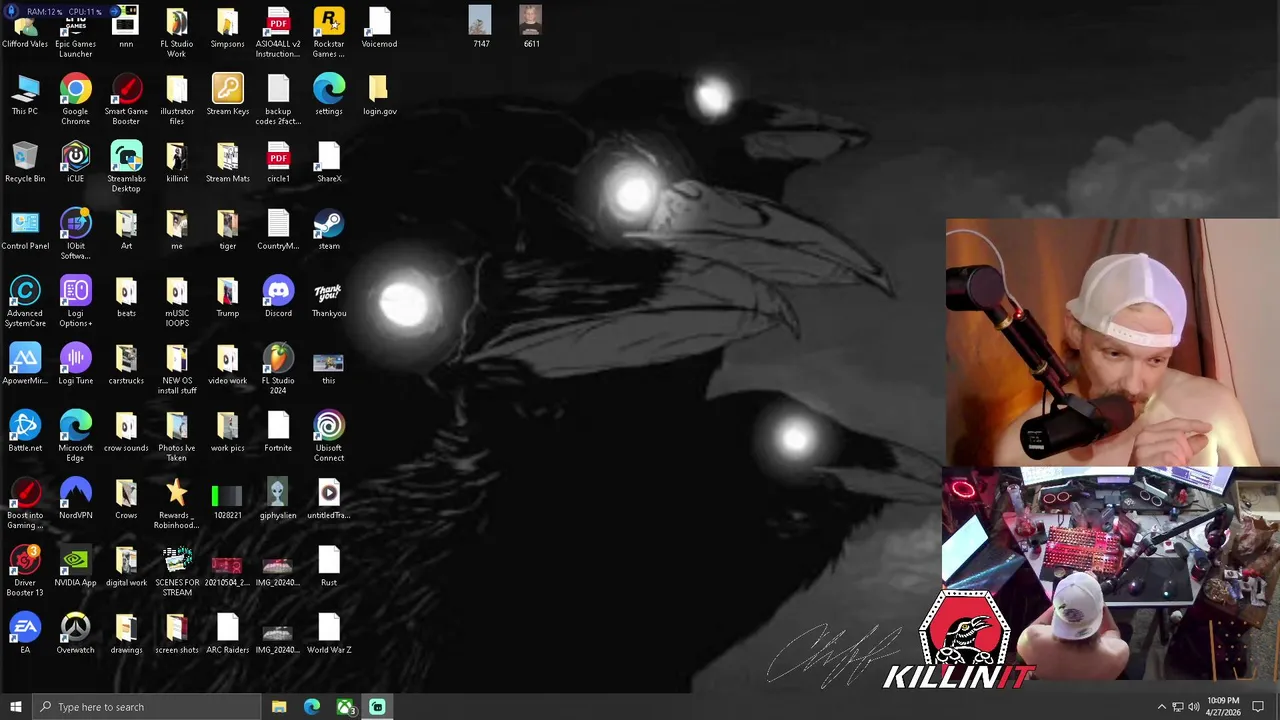Screen dimensions: 1280x720
Task: Open File Explorer from the taskbar
Action: [x=279, y=707]
